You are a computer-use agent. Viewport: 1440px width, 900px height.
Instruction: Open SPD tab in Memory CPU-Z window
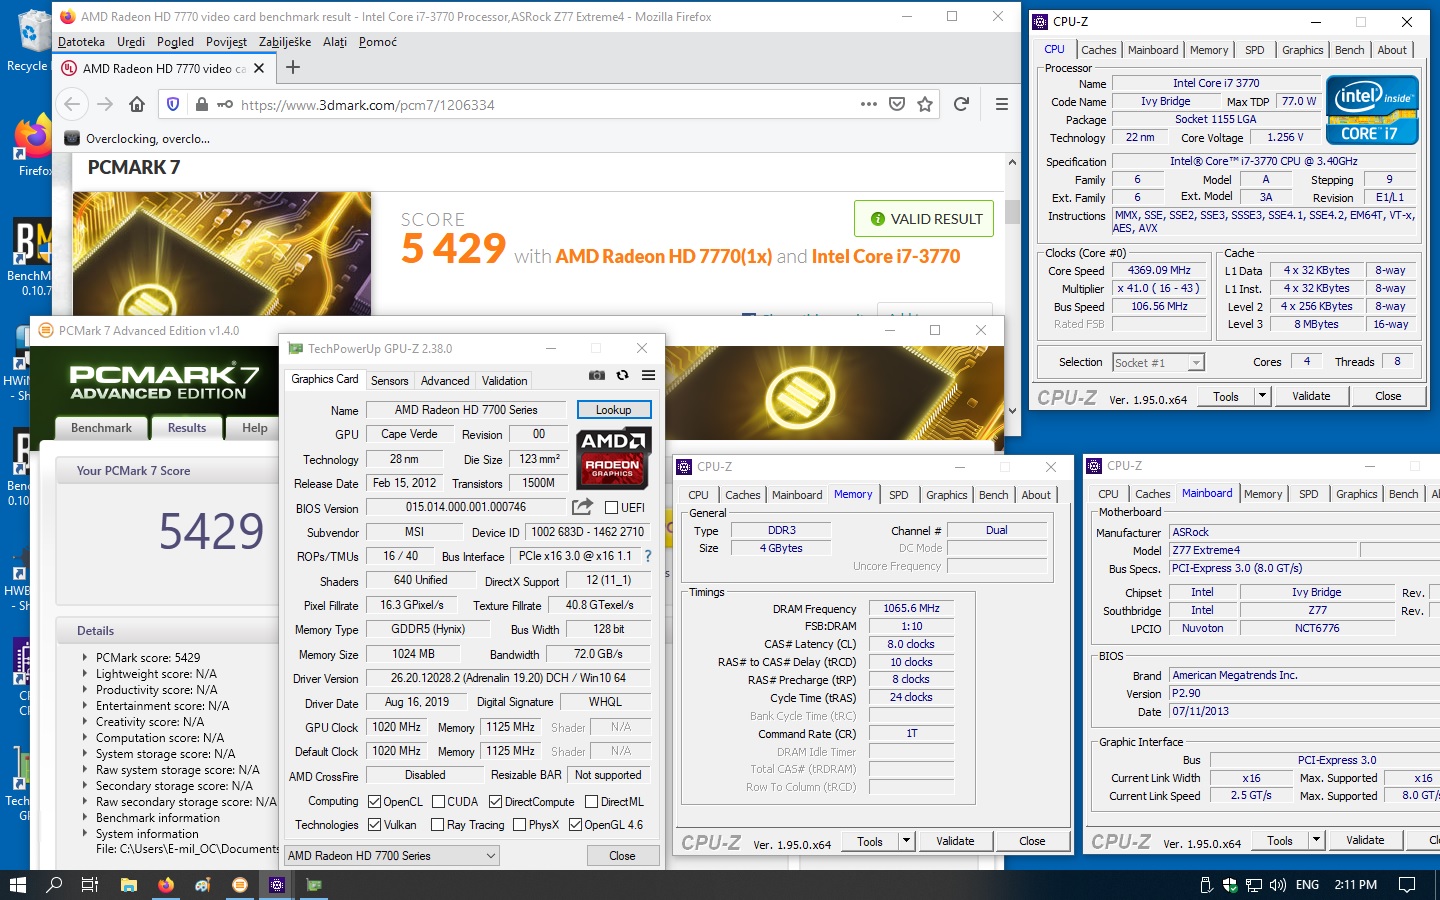pos(899,495)
